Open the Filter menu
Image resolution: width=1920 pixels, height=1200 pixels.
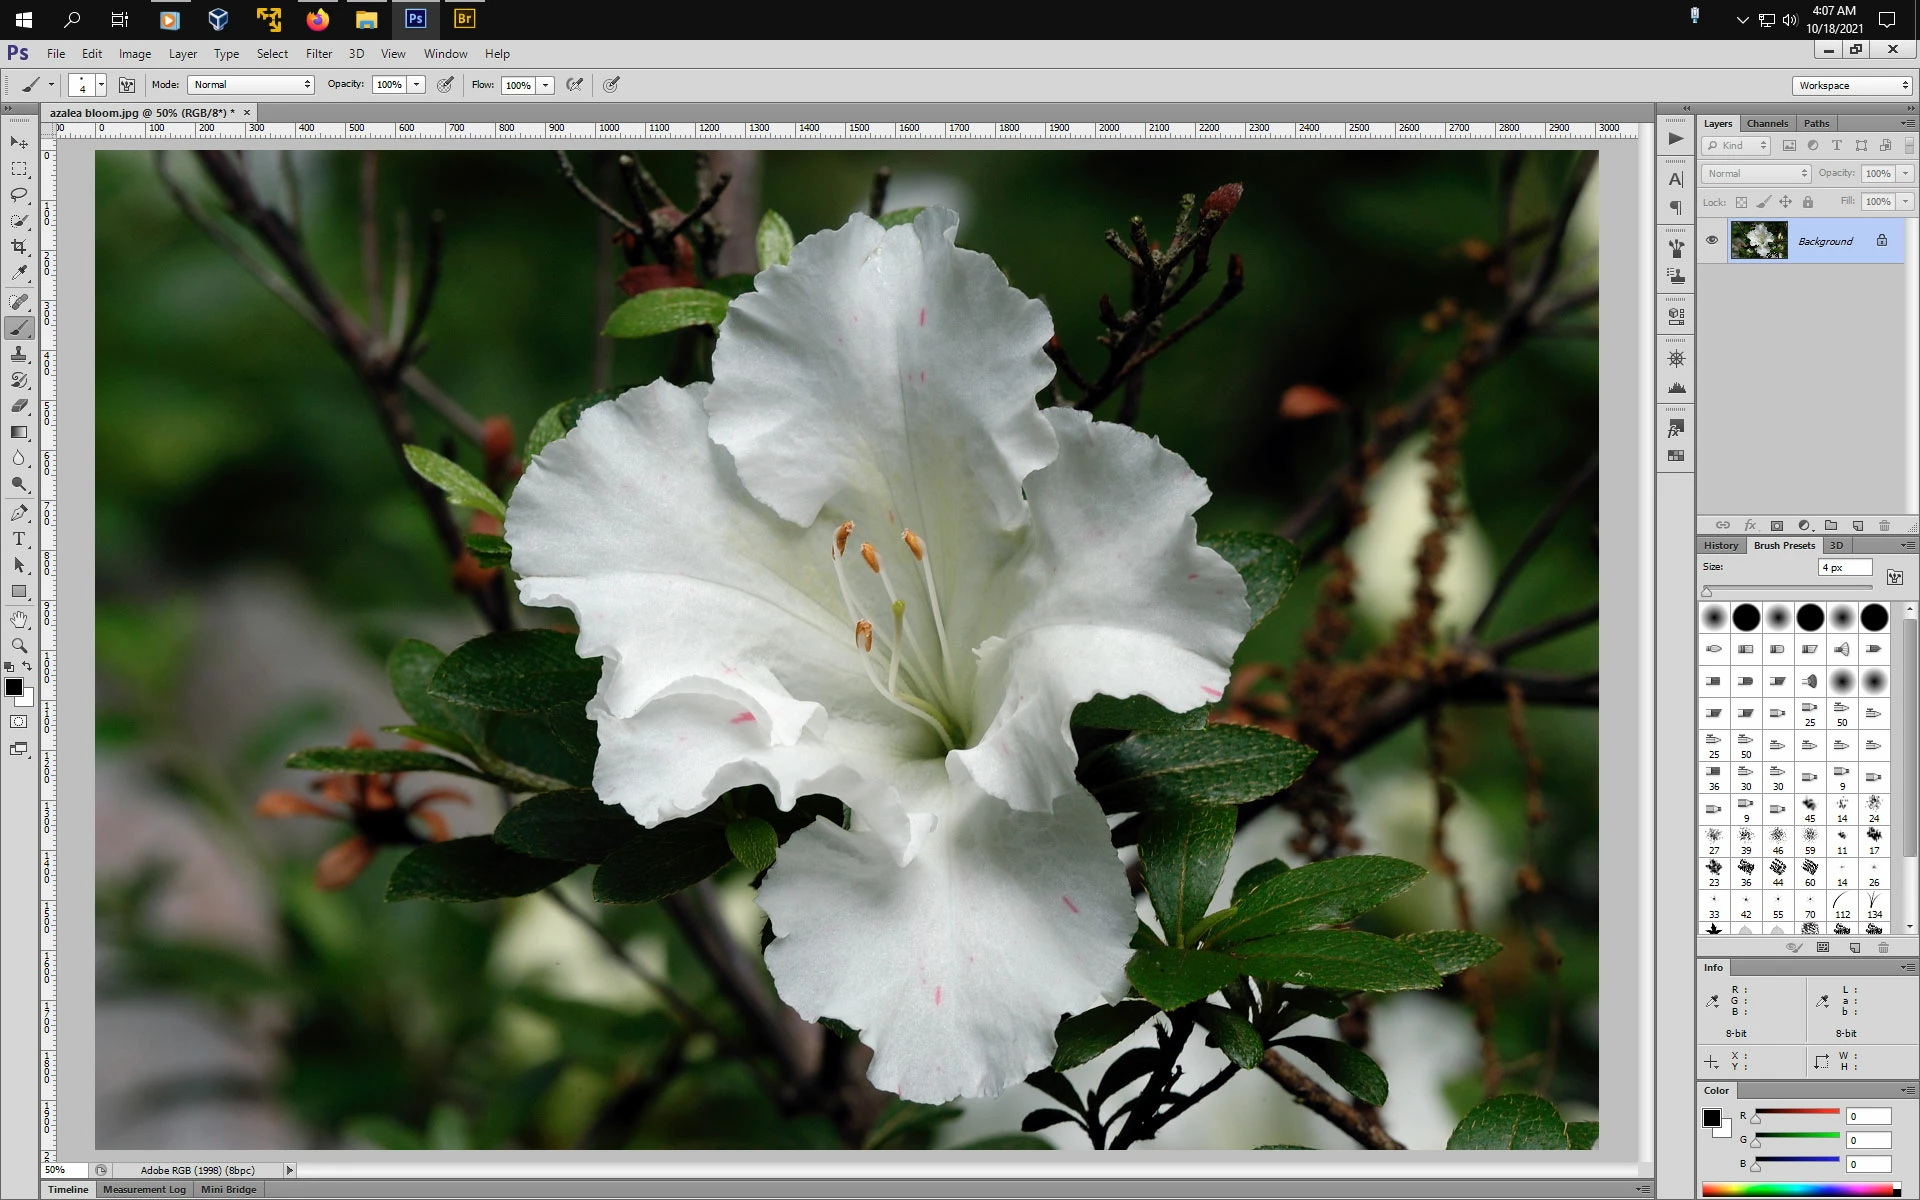coord(318,54)
